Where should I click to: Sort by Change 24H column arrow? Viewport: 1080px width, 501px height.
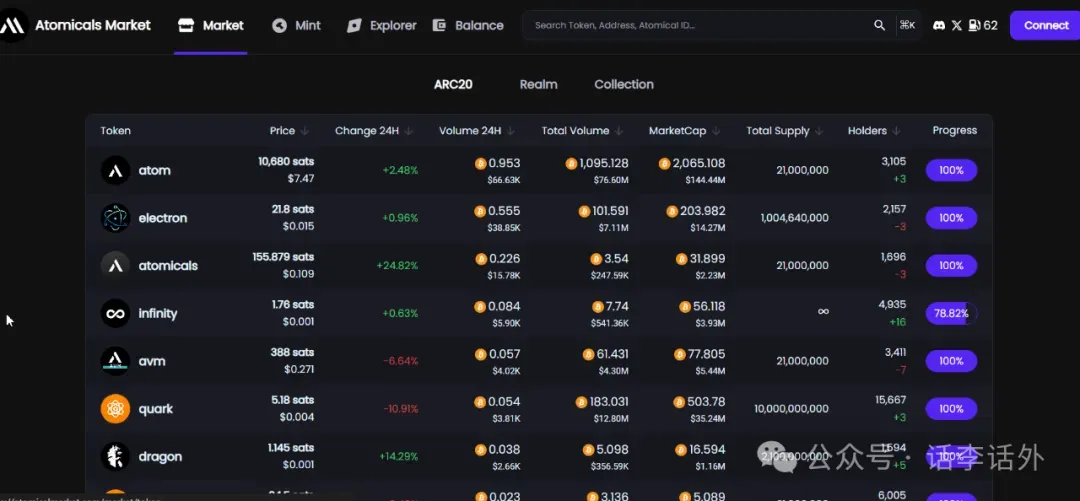point(408,131)
